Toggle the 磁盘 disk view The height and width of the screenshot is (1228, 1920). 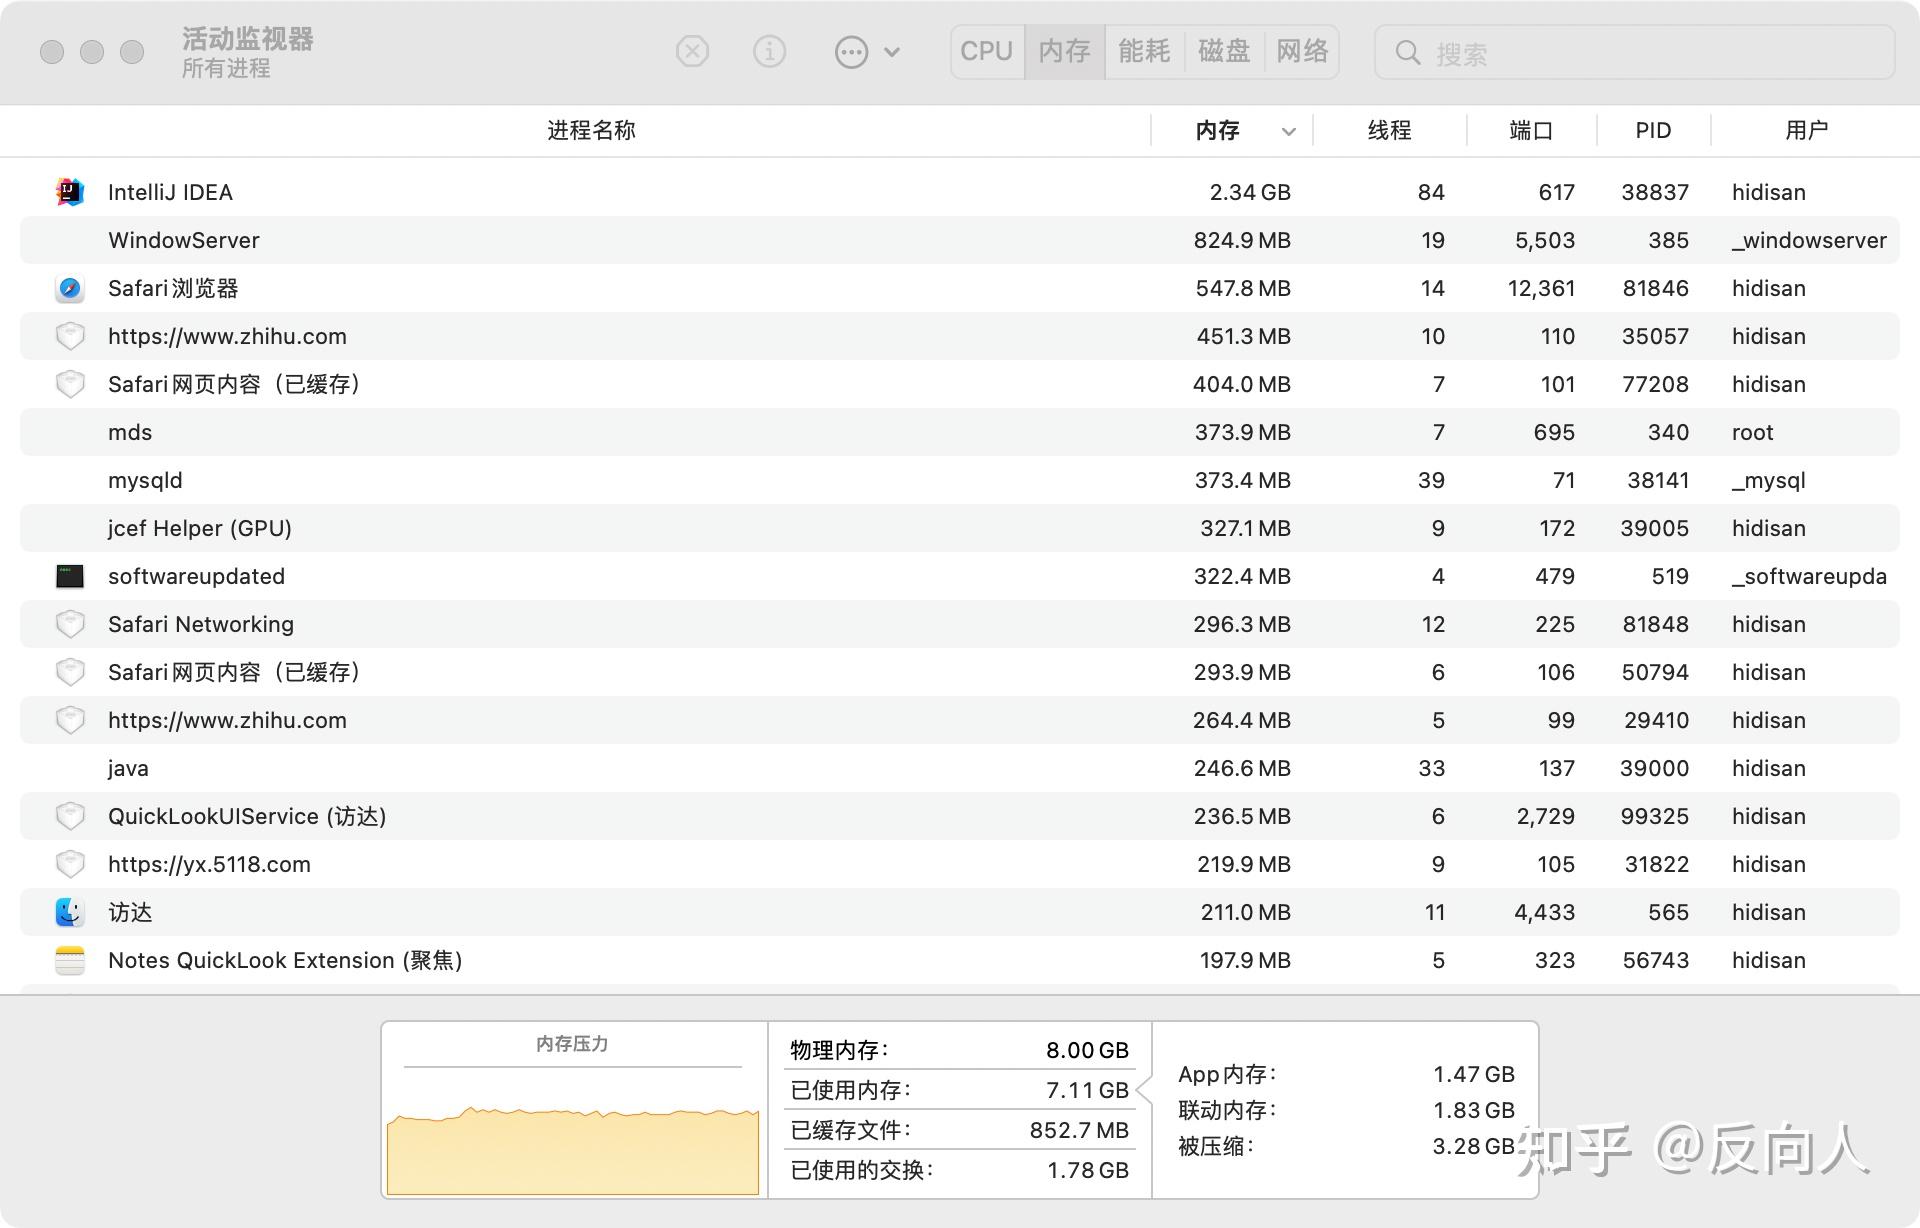coord(1223,51)
